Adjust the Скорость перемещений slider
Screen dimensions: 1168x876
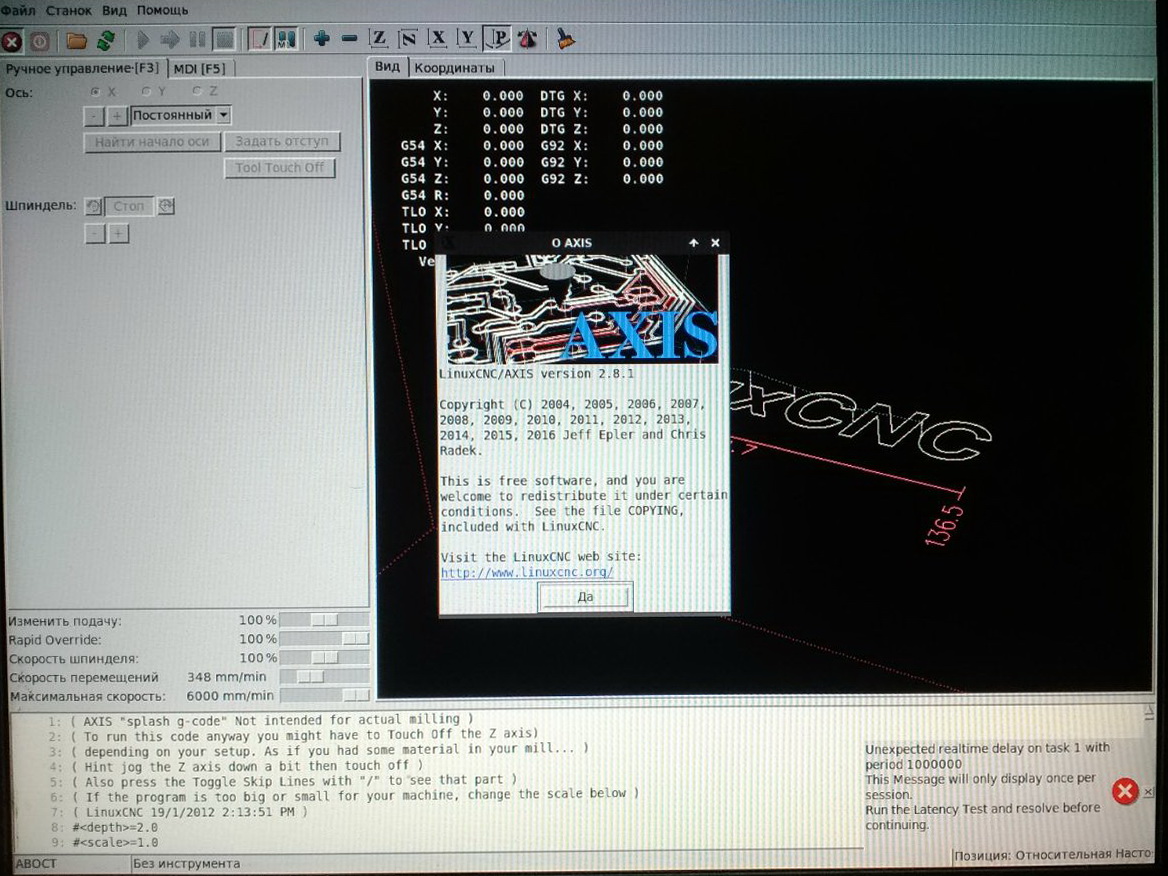click(x=325, y=676)
